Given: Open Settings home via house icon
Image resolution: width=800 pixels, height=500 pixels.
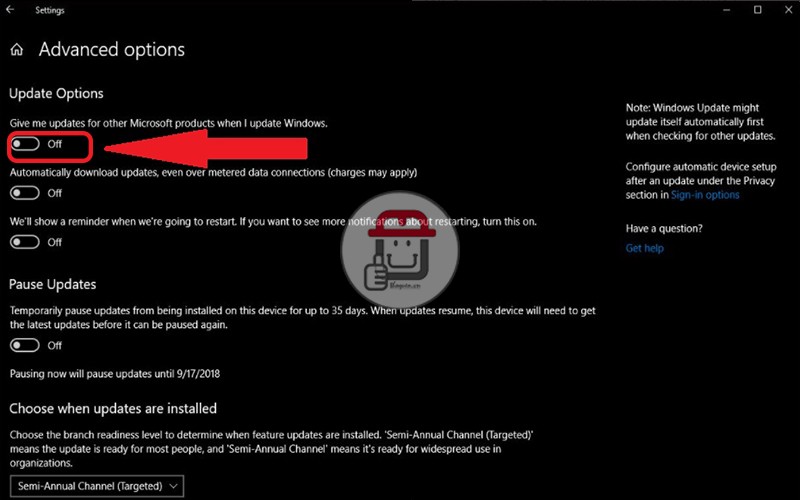Looking at the screenshot, I should tap(17, 49).
